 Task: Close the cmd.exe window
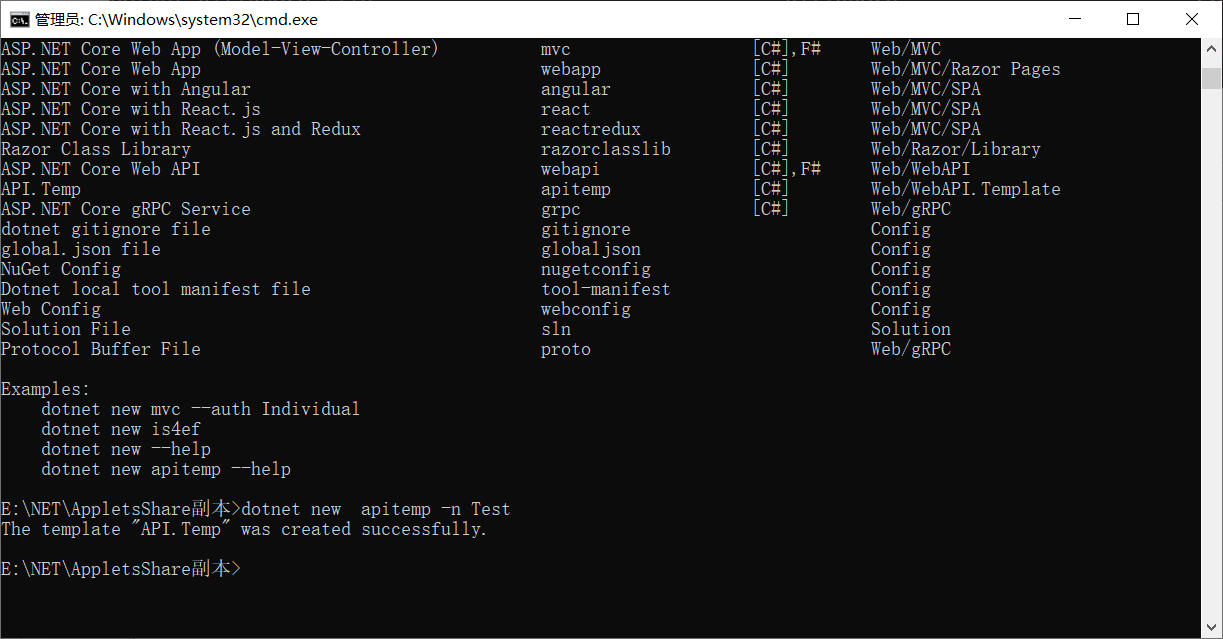[x=1192, y=18]
